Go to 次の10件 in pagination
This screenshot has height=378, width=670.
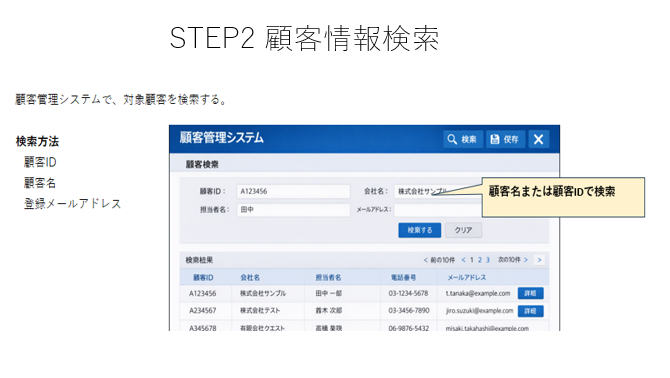(513, 260)
